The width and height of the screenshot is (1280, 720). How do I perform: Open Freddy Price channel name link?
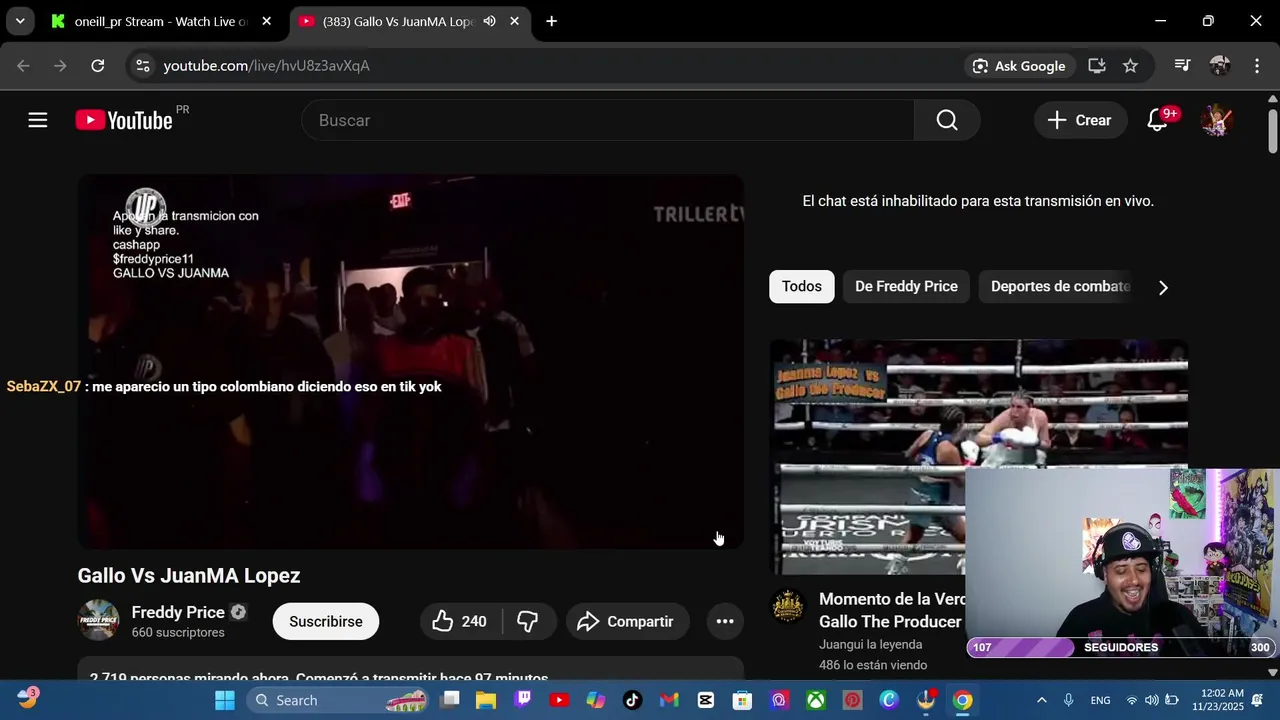(x=178, y=612)
